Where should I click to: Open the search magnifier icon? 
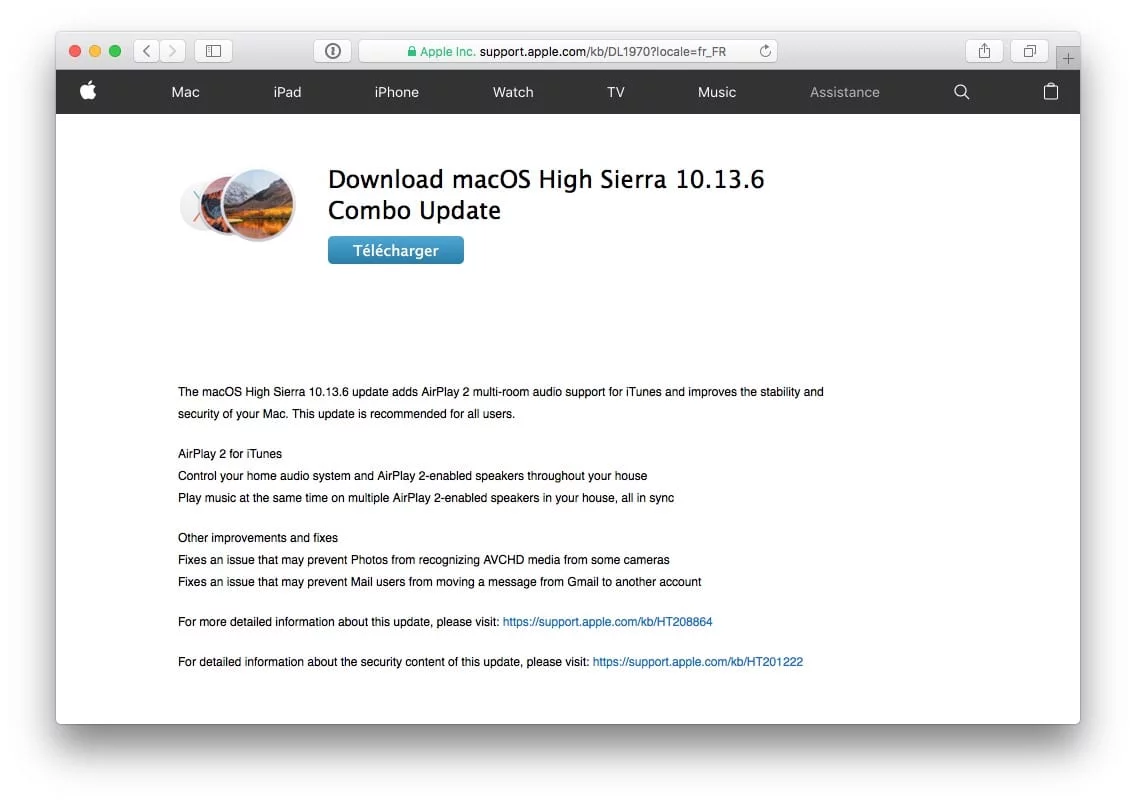[x=961, y=92]
